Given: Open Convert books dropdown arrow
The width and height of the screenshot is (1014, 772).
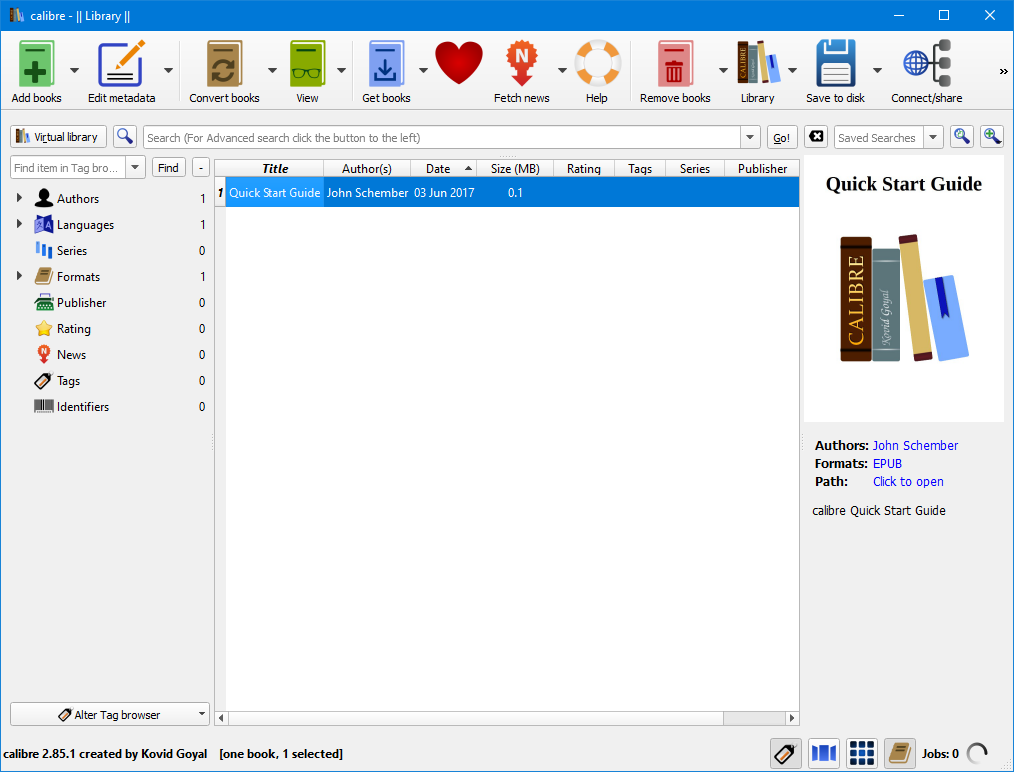Looking at the screenshot, I should (272, 70).
